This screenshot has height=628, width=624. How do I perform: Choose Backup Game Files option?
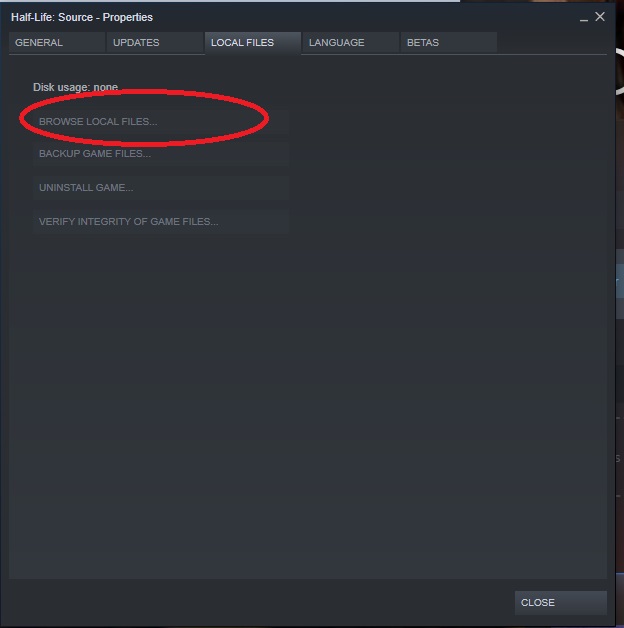click(161, 153)
